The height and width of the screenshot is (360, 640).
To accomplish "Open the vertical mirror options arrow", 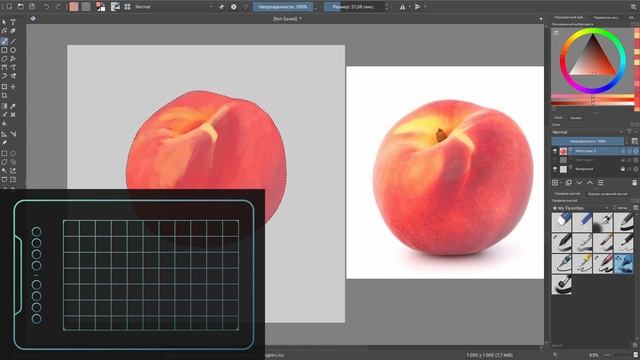I will coord(425,7).
